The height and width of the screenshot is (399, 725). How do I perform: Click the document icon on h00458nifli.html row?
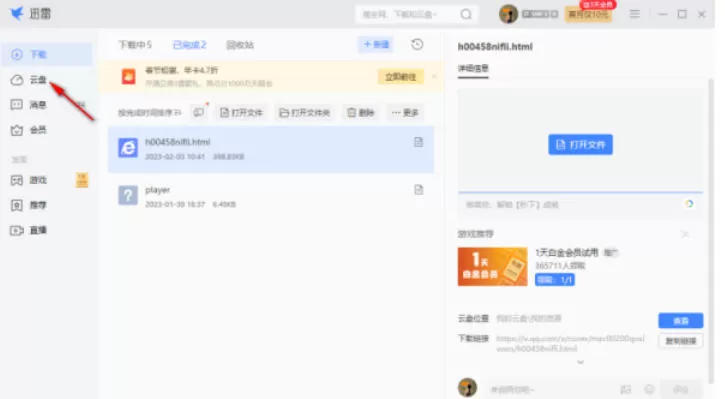coord(418,142)
